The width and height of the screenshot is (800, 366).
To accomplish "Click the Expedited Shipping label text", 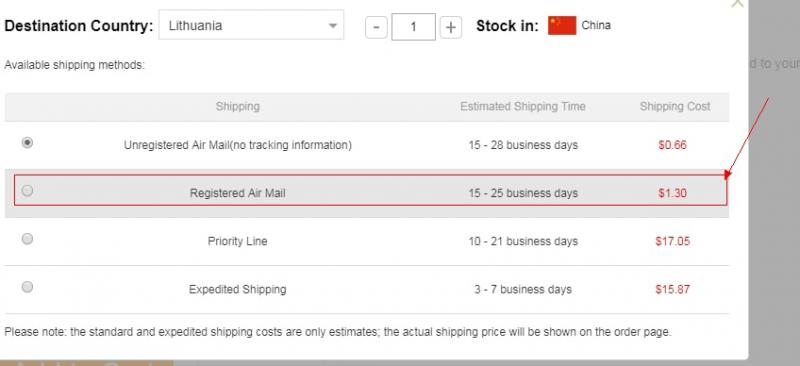I will 237,289.
